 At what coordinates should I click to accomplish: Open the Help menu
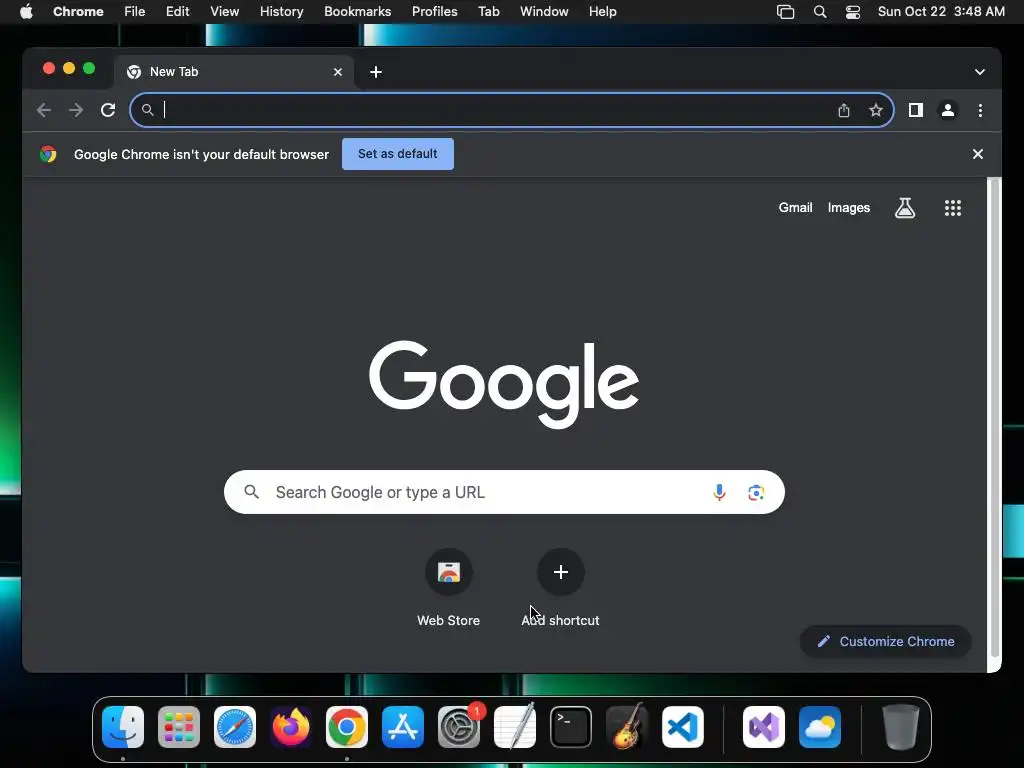602,12
